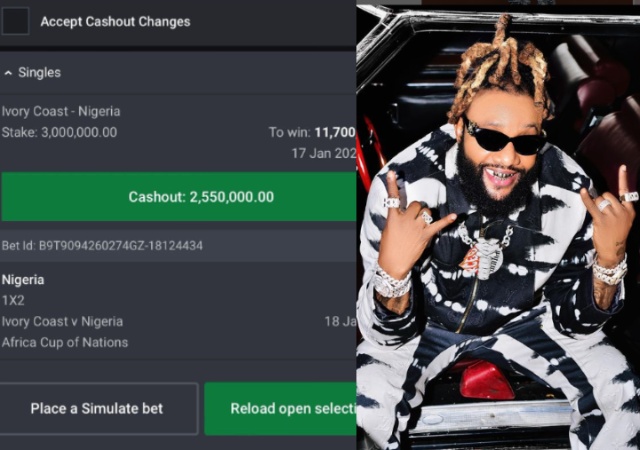Select the bold Nigeria pick label
The width and height of the screenshot is (640, 450).
click(23, 280)
